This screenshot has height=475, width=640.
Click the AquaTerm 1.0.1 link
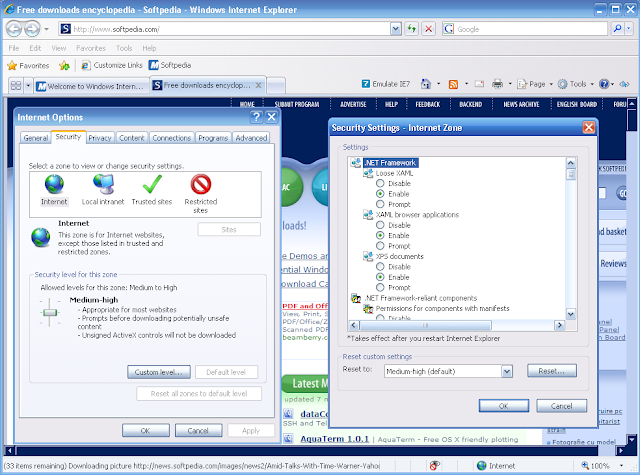[334, 439]
